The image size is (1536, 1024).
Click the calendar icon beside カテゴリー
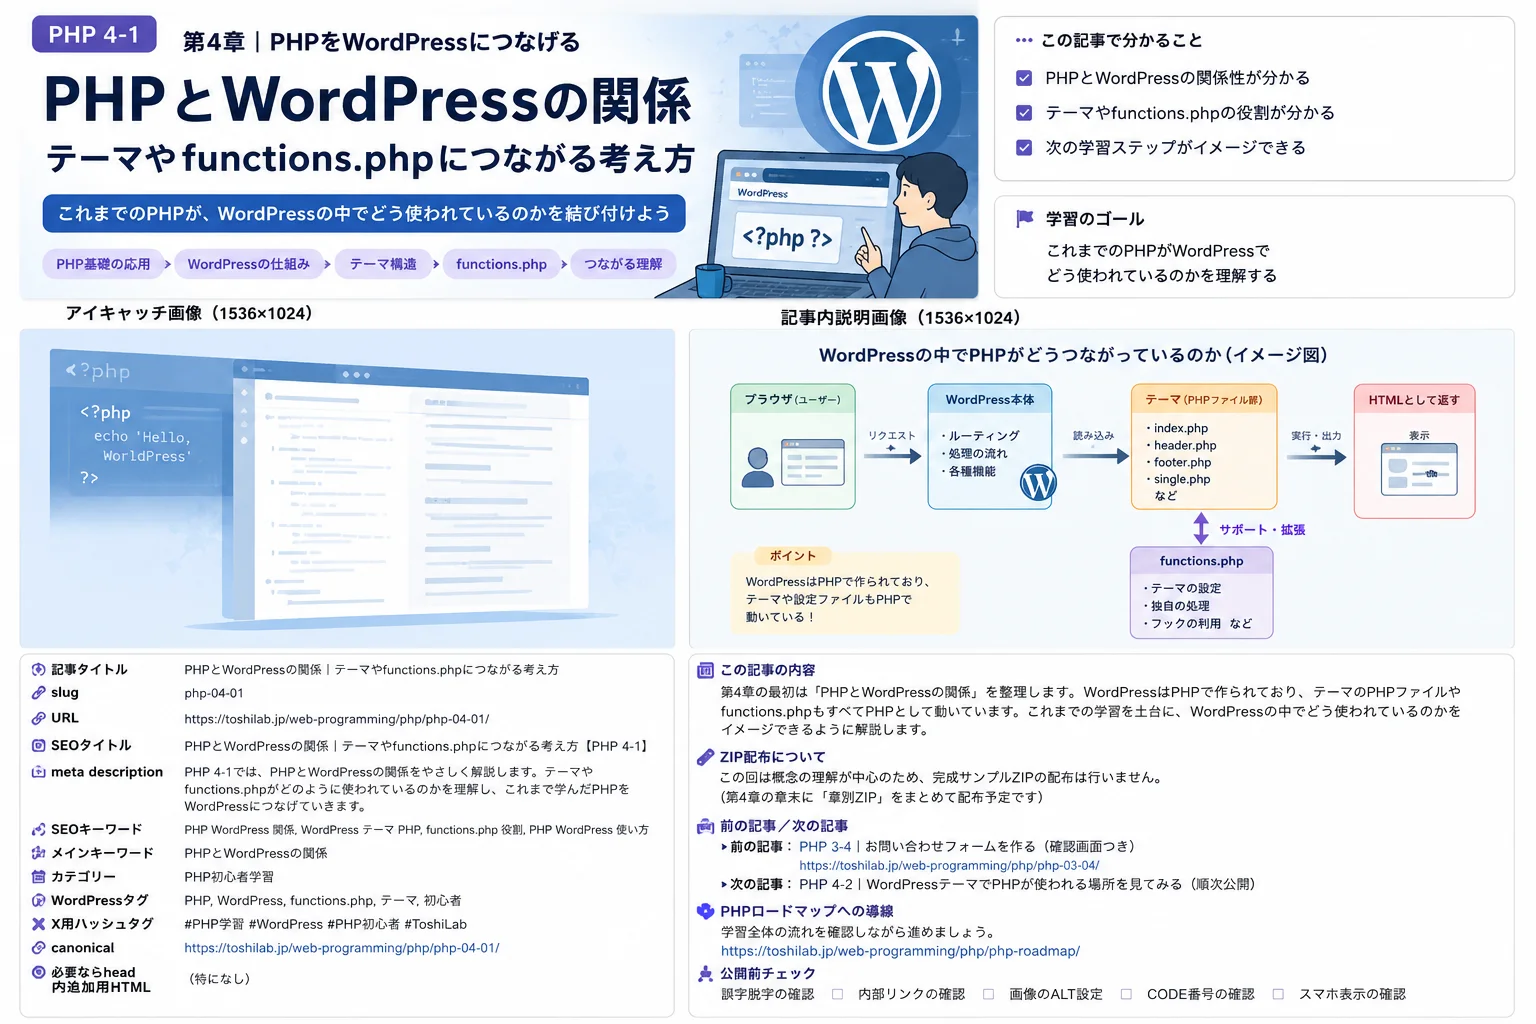[x=38, y=876]
